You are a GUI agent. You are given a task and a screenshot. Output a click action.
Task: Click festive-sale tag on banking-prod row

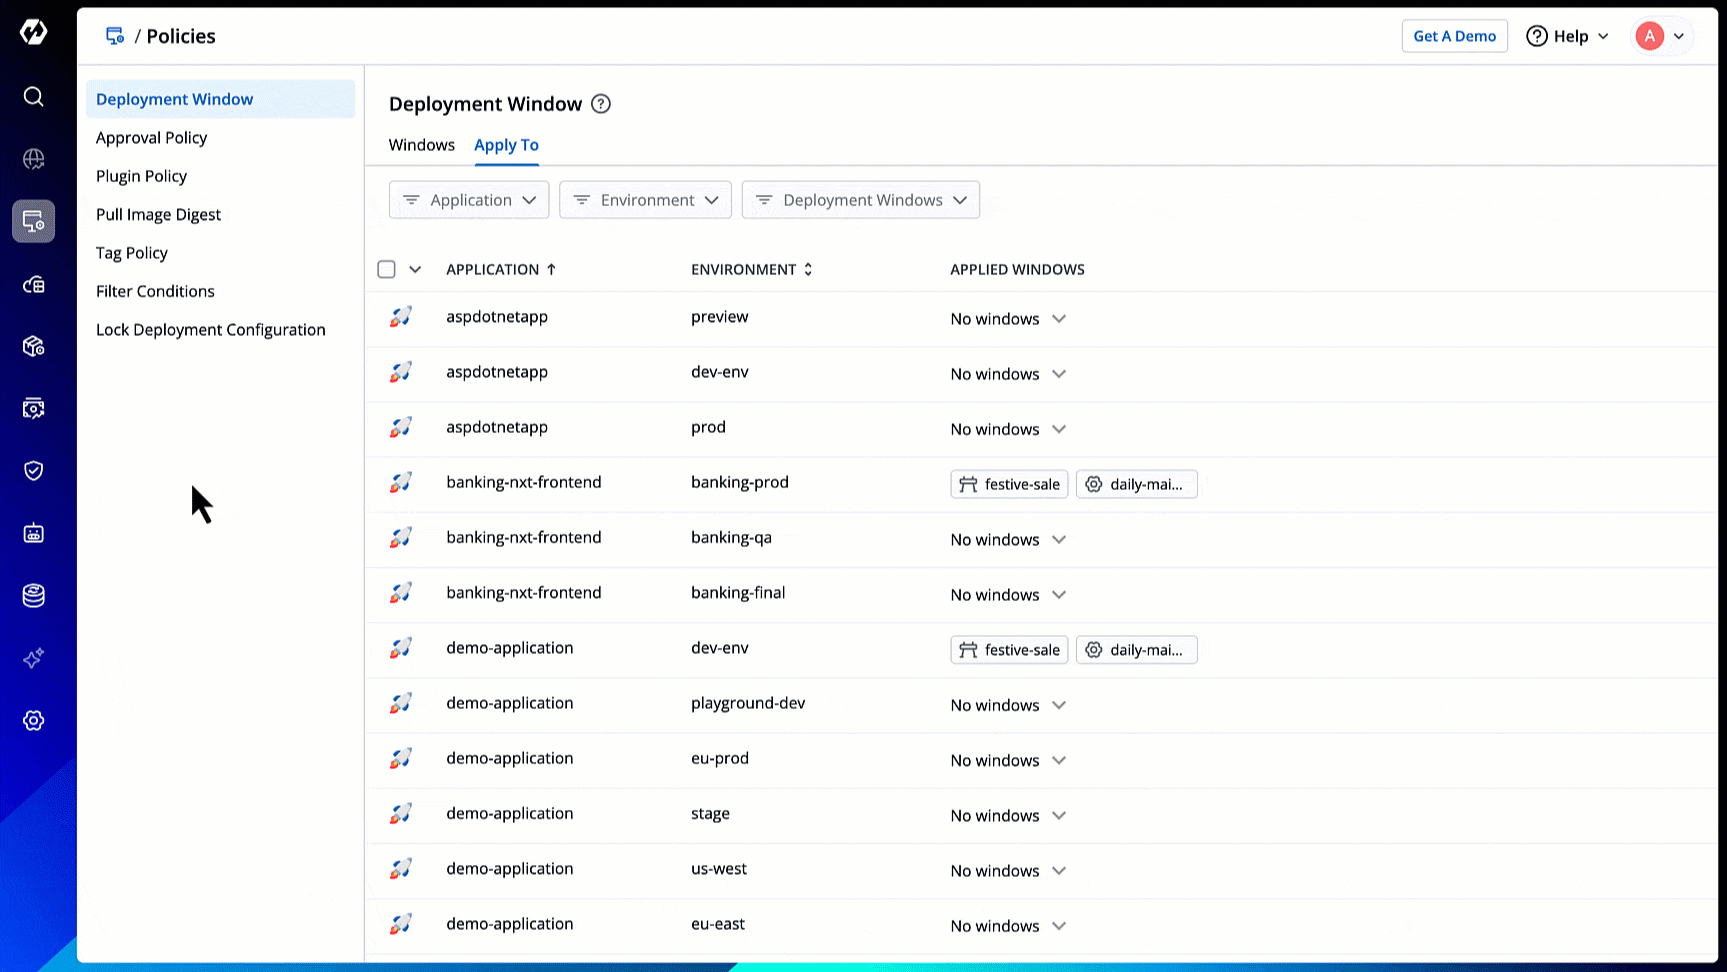pyautogui.click(x=1009, y=484)
